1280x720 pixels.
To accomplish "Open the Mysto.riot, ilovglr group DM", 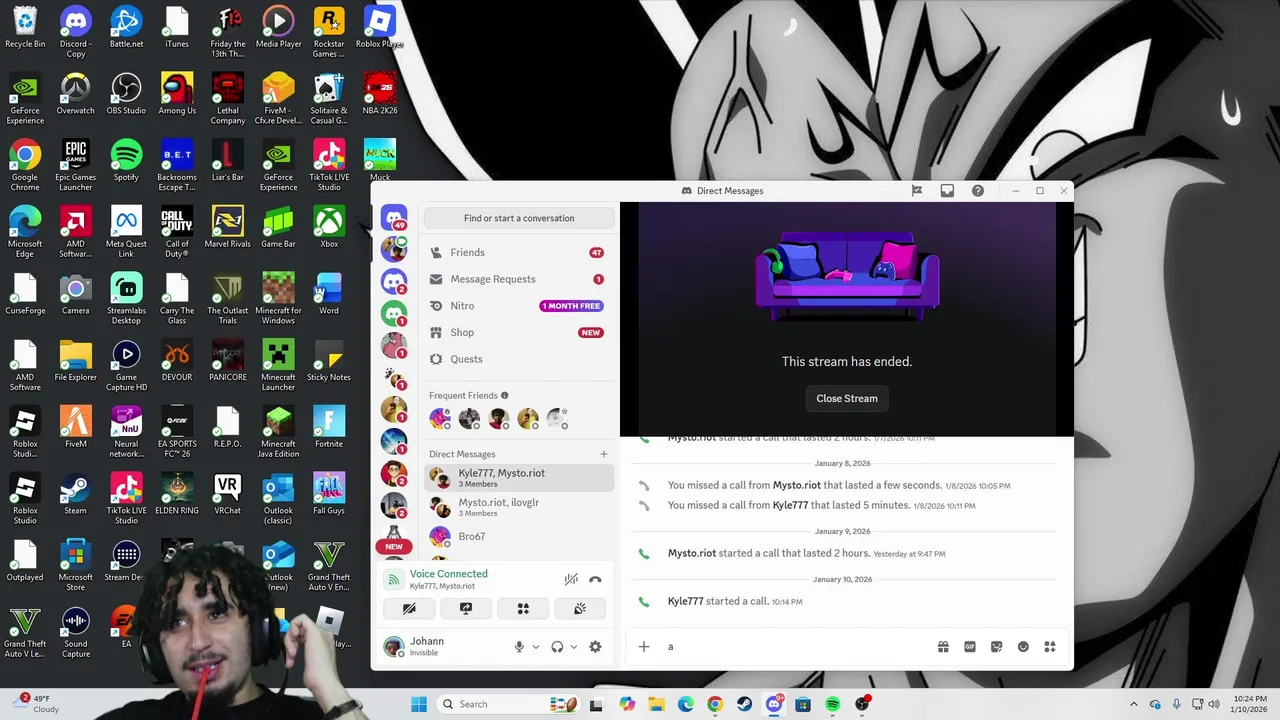I will click(x=518, y=507).
